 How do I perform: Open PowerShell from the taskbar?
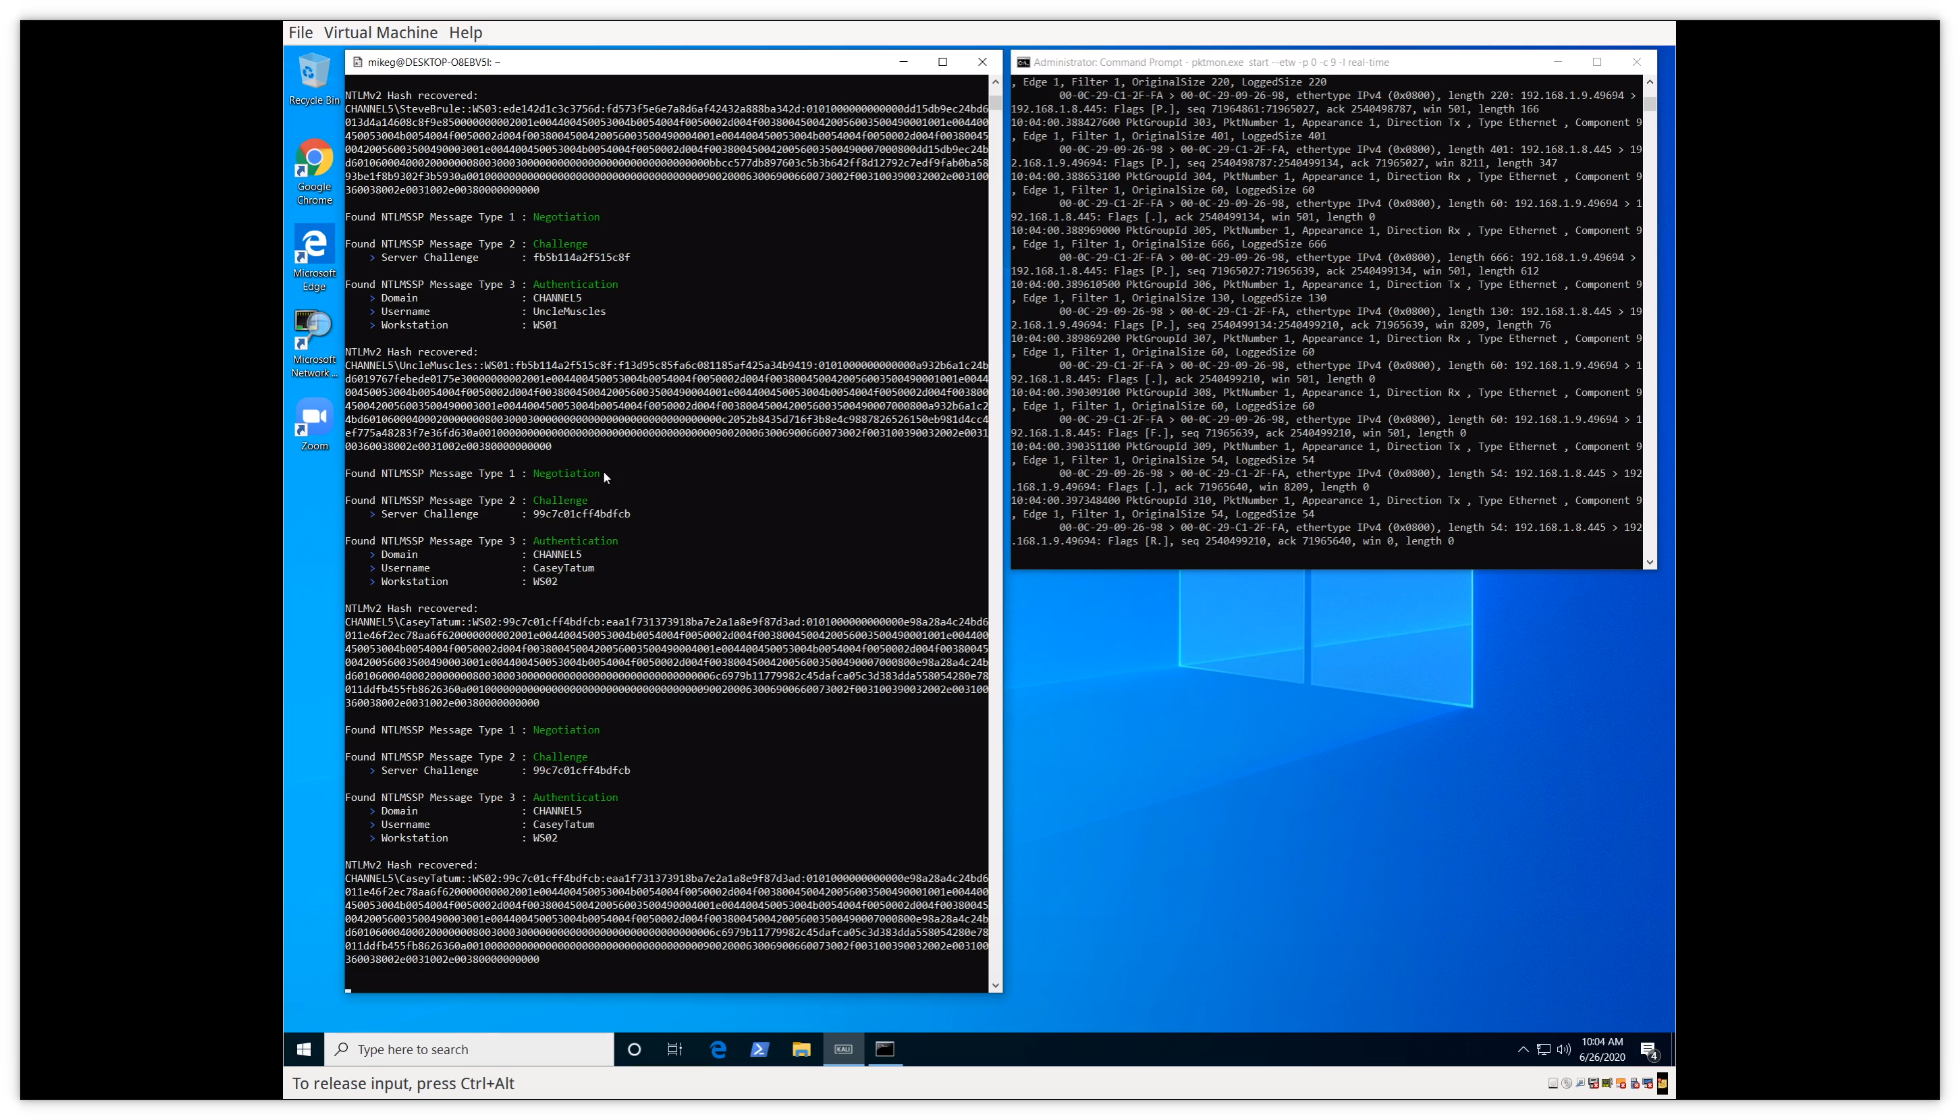[x=760, y=1049]
